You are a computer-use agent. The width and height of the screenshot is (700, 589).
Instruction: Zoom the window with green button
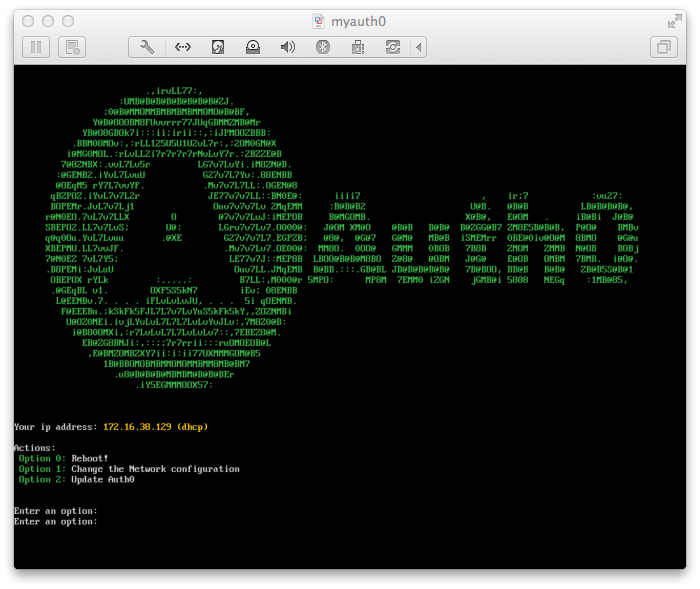pos(68,21)
